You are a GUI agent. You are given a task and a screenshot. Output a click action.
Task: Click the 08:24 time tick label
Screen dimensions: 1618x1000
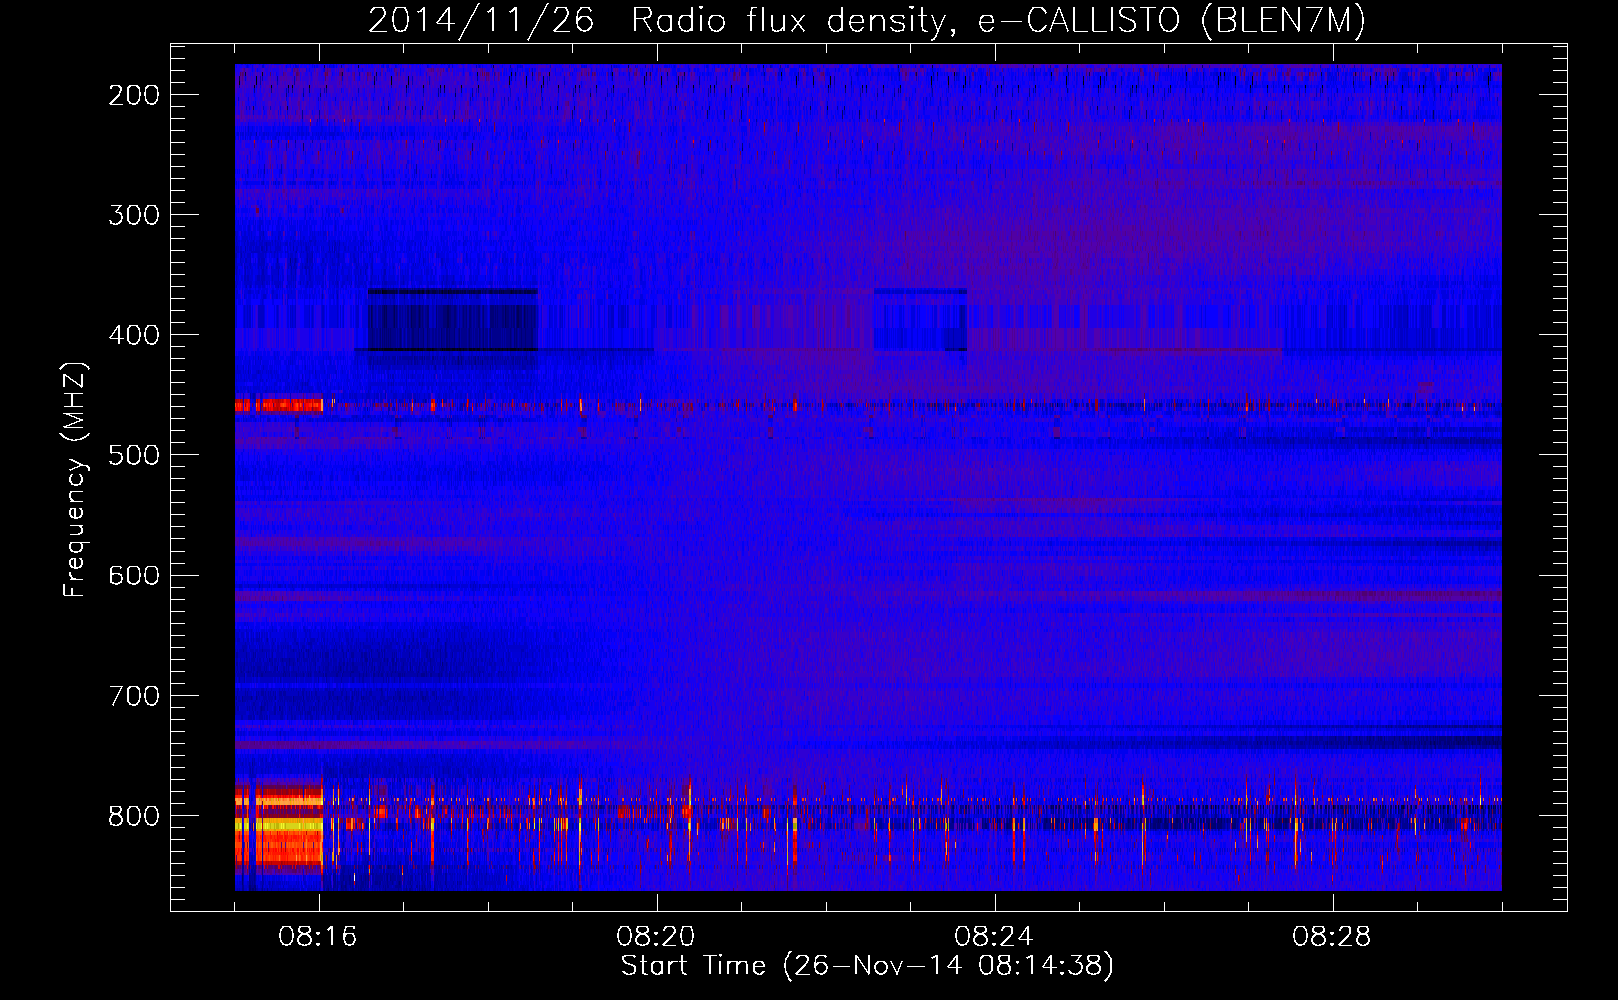tap(994, 937)
